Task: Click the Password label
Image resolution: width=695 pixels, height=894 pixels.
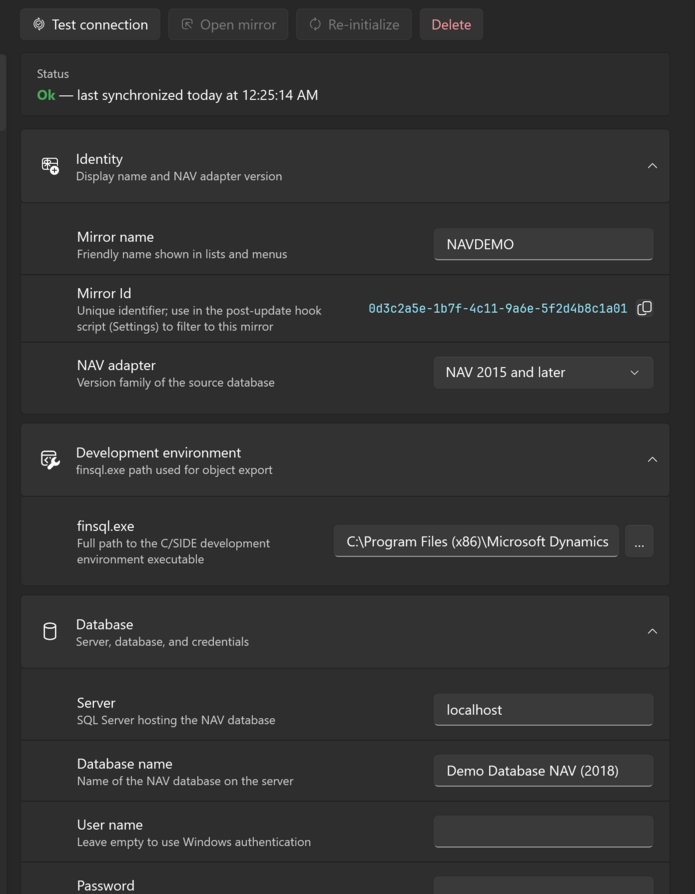Action: [105, 885]
